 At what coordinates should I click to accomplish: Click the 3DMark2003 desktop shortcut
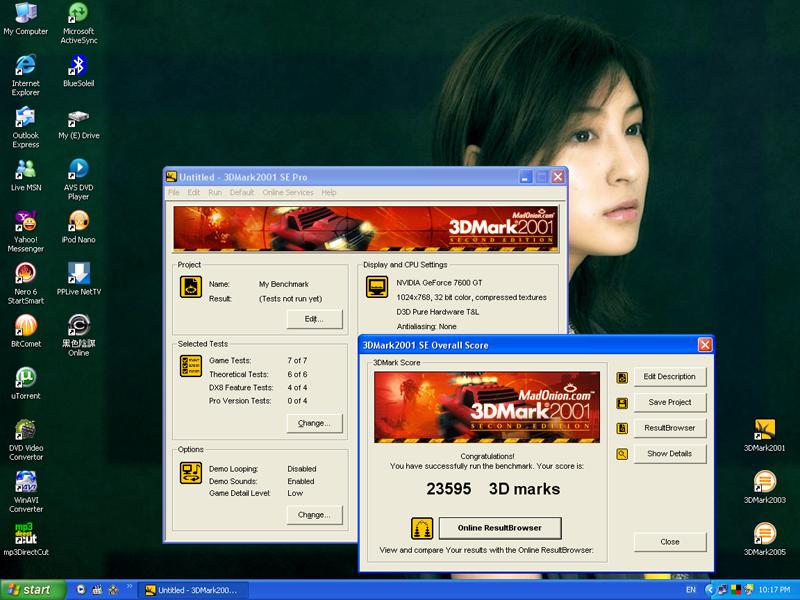click(x=764, y=488)
